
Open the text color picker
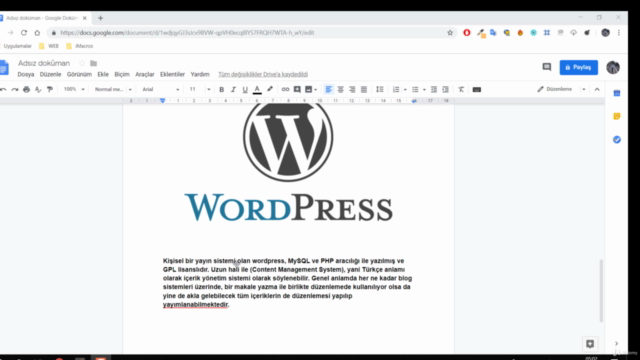click(x=257, y=89)
